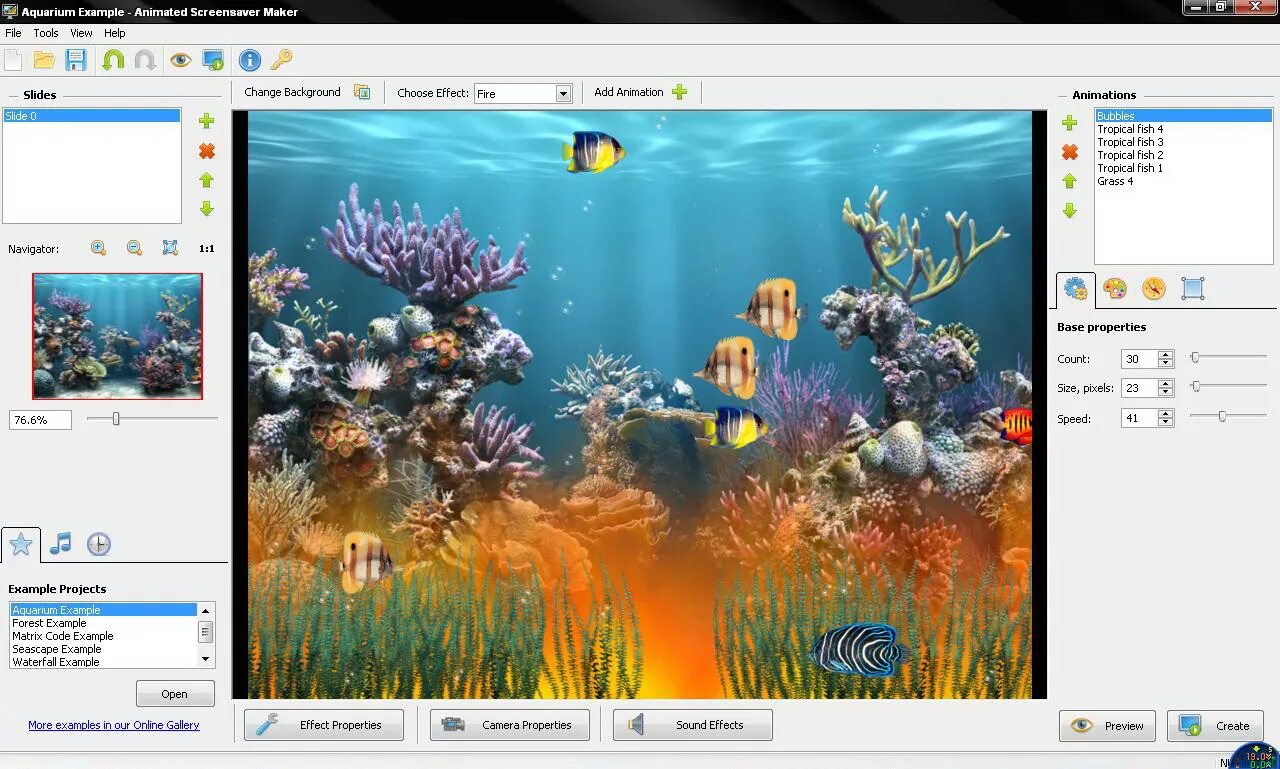1280x769 pixels.
Task: Click the zoom-in magnifier in Navigator
Action: pos(97,247)
